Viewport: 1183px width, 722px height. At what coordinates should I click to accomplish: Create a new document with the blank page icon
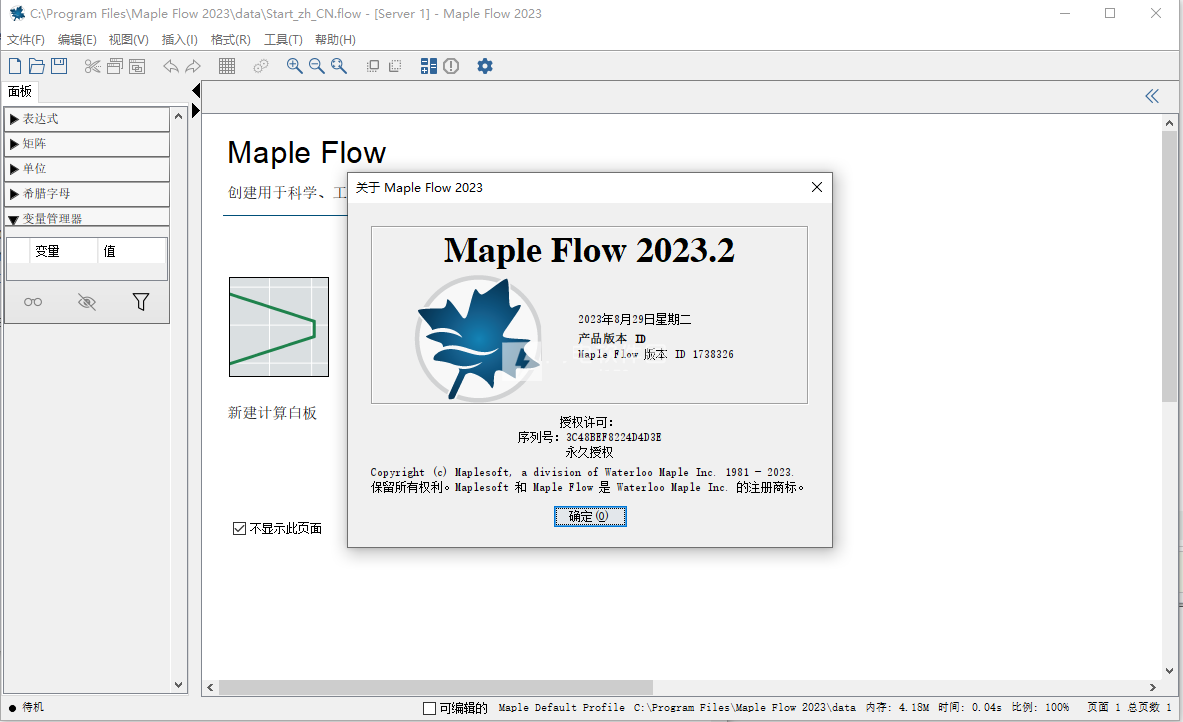pos(14,66)
